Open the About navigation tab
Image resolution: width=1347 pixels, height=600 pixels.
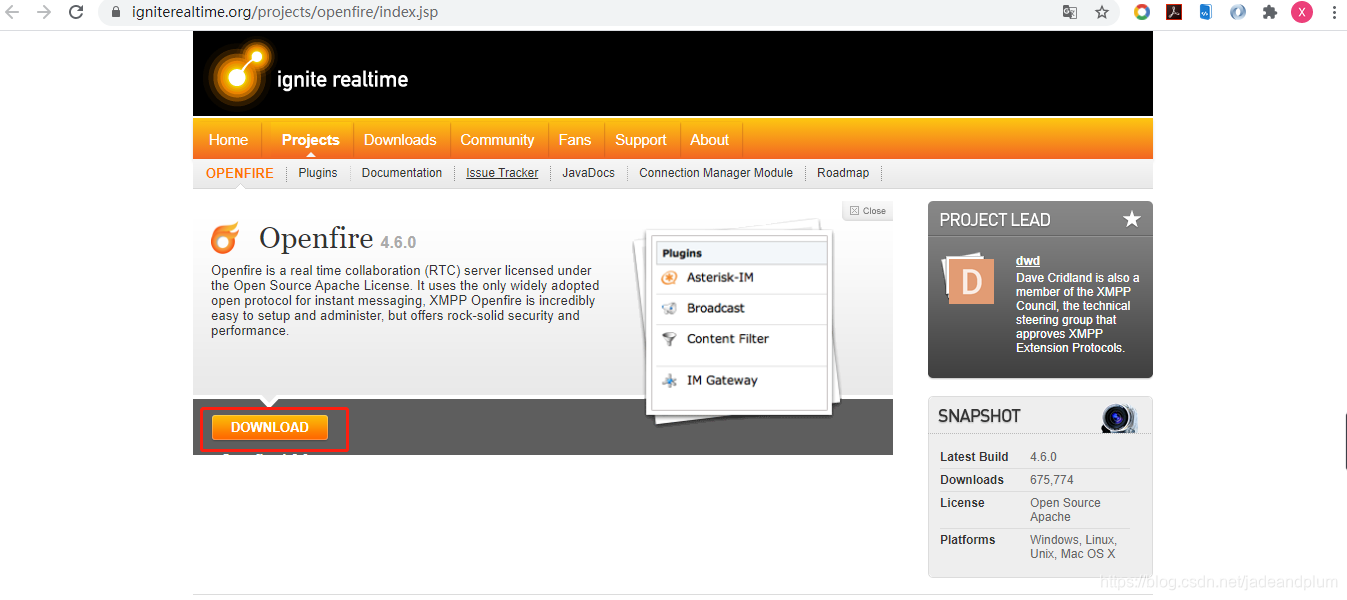pos(710,140)
